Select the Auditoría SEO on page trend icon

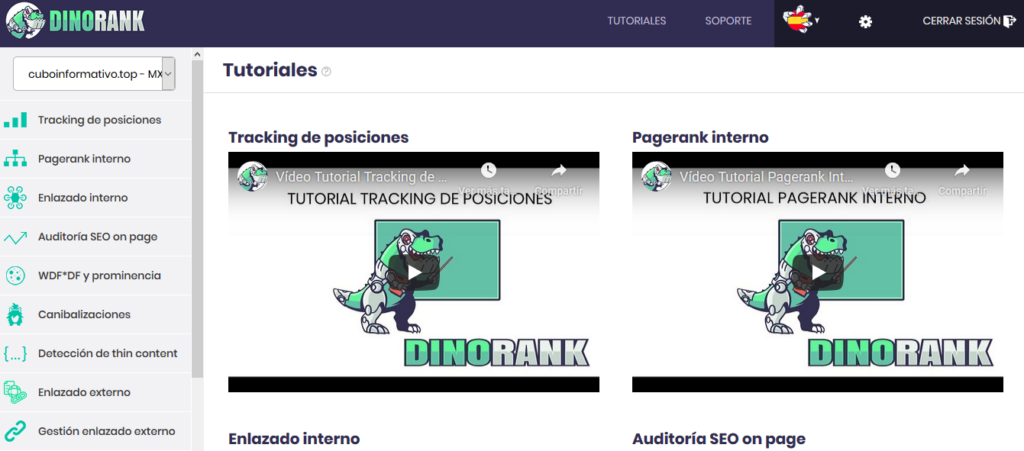(15, 237)
